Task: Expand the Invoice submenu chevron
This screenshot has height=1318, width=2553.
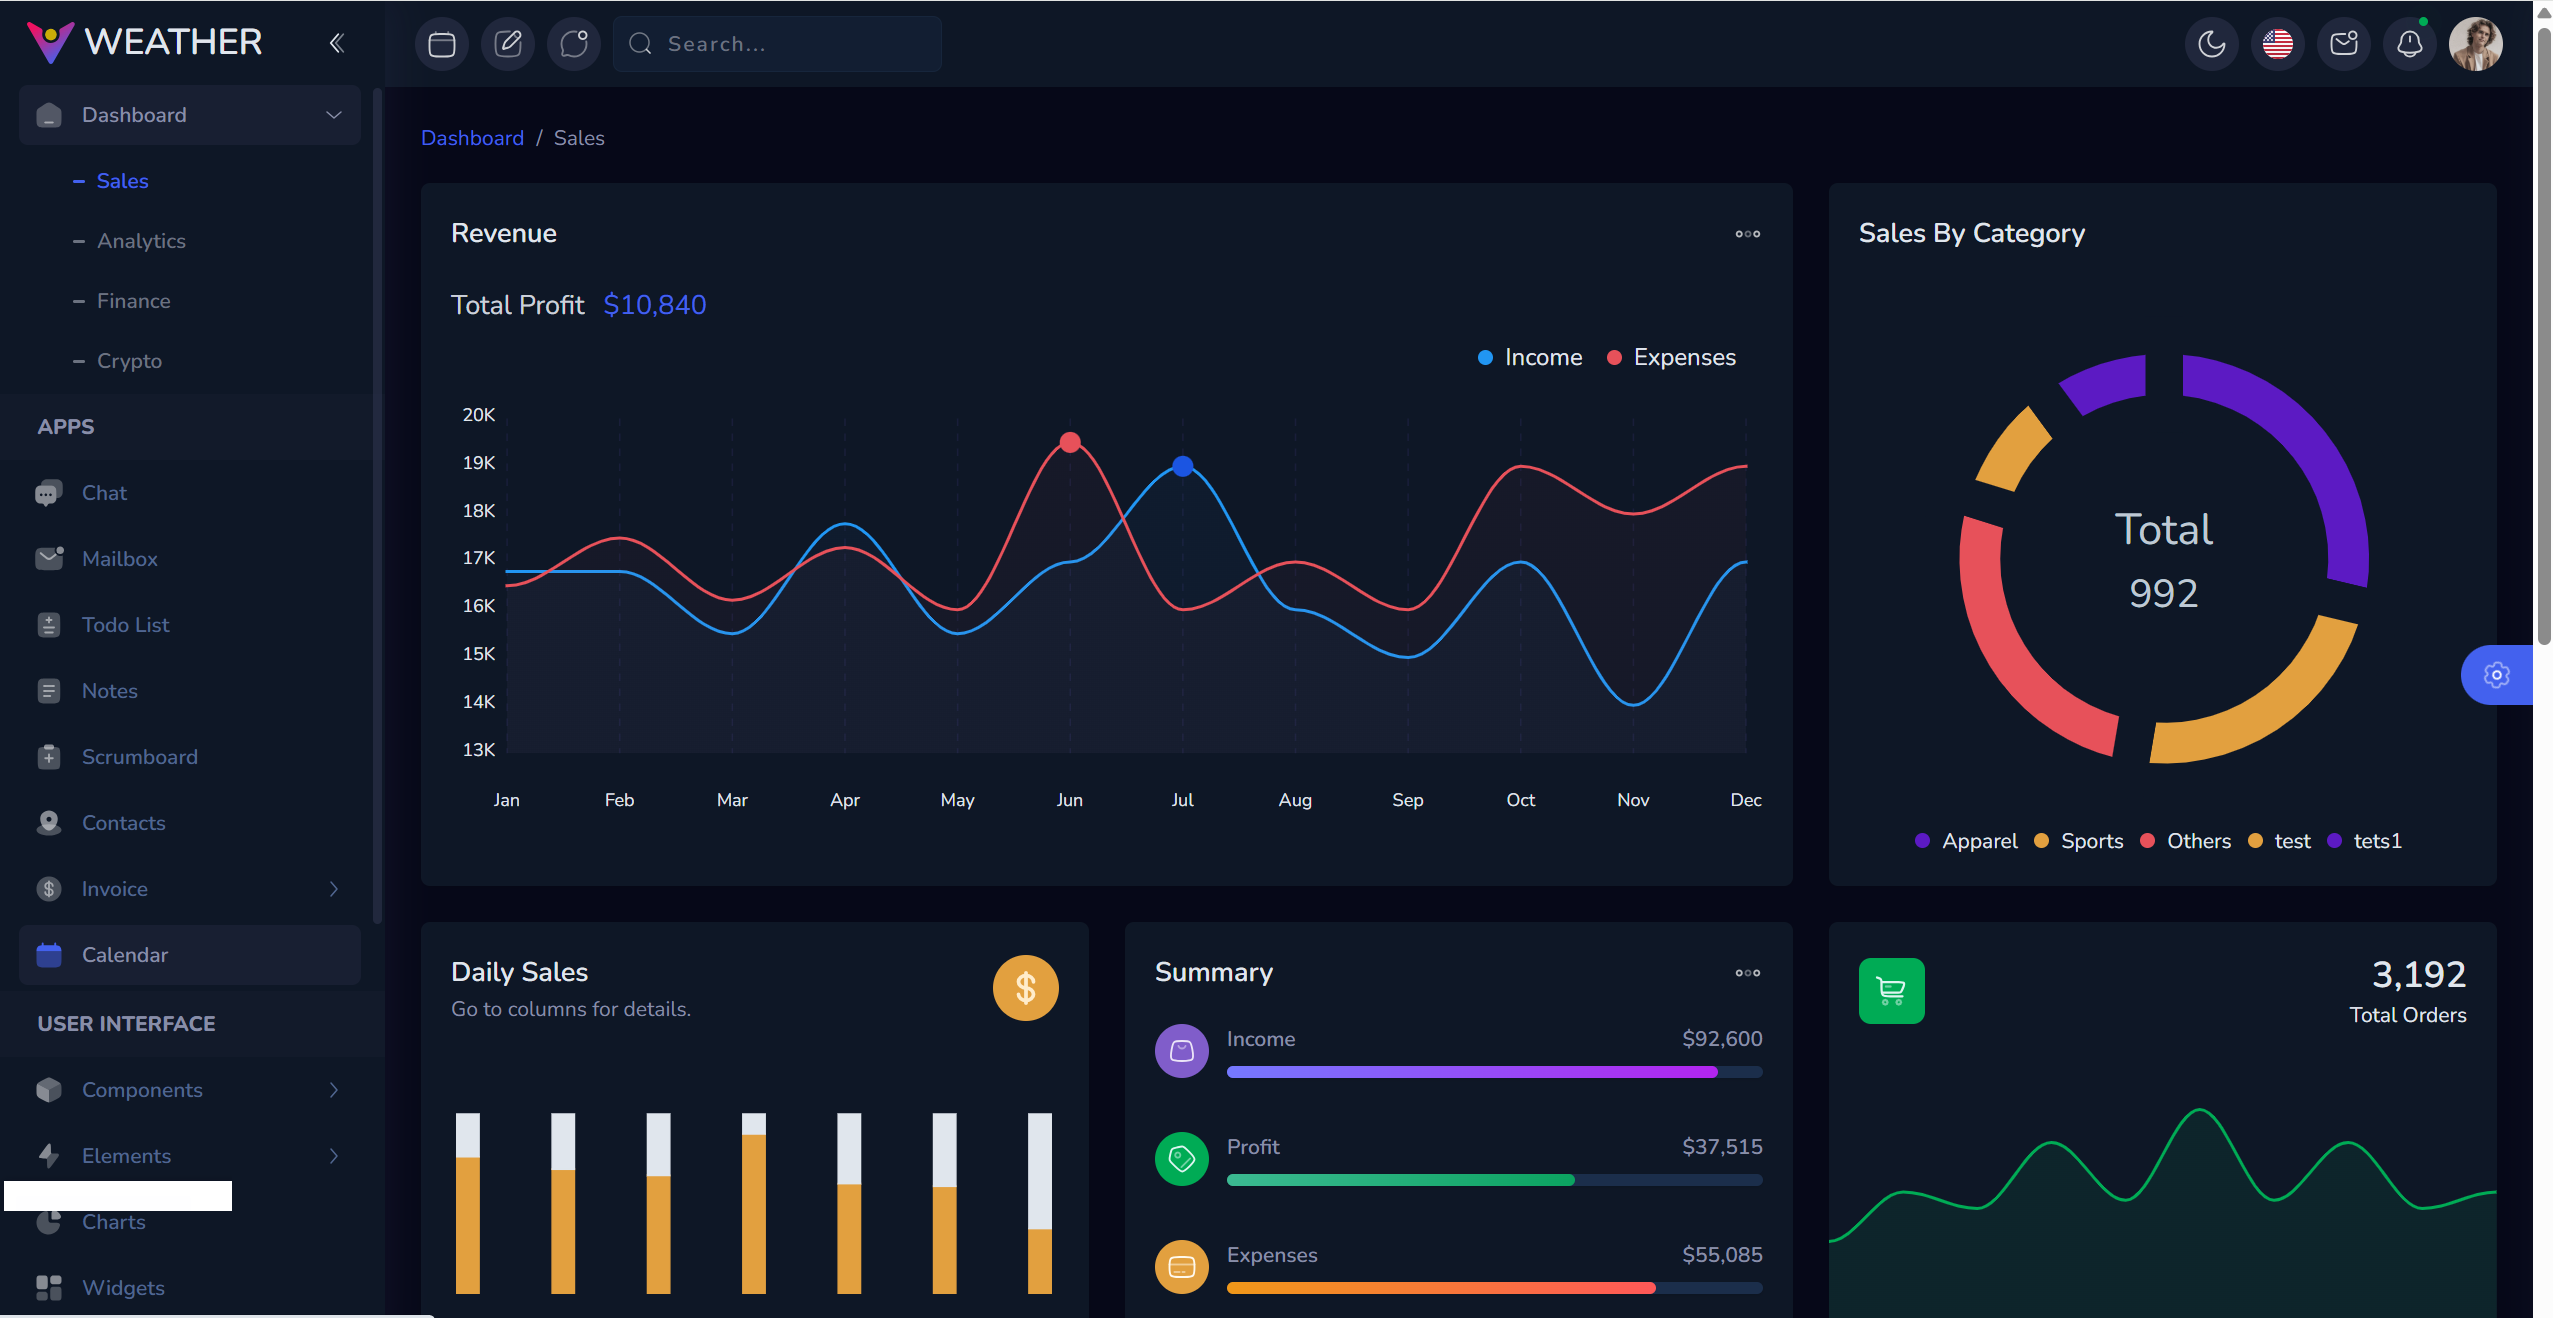Action: click(x=334, y=889)
